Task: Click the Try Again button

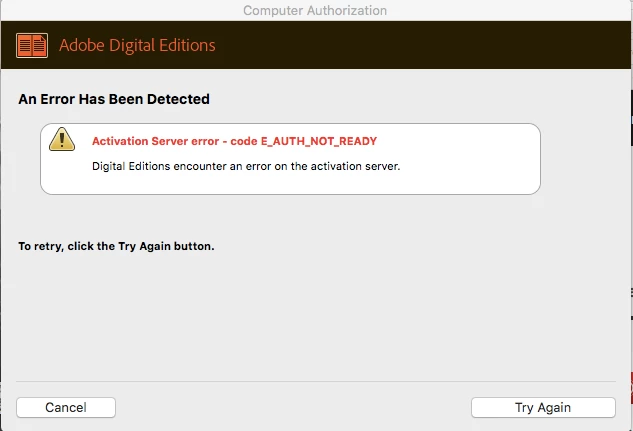Action: 543,408
